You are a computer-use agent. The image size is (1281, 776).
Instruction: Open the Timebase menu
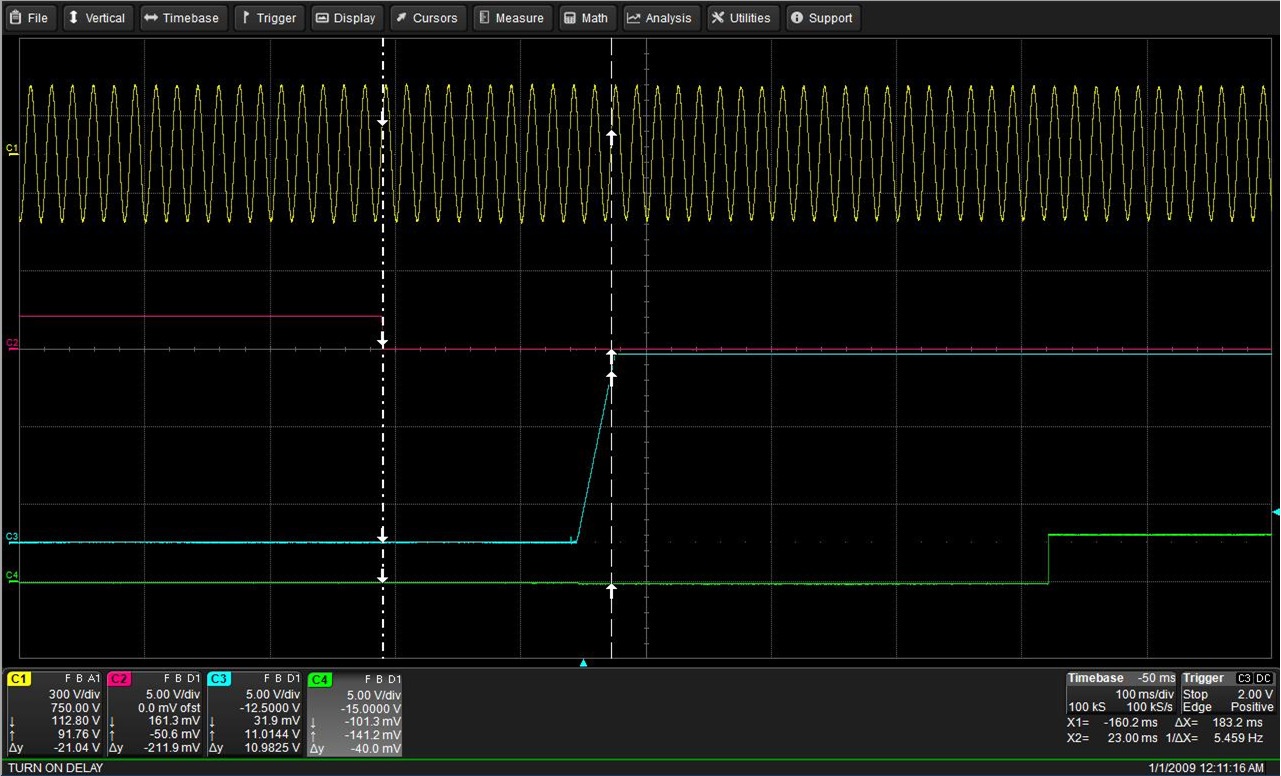pos(181,18)
